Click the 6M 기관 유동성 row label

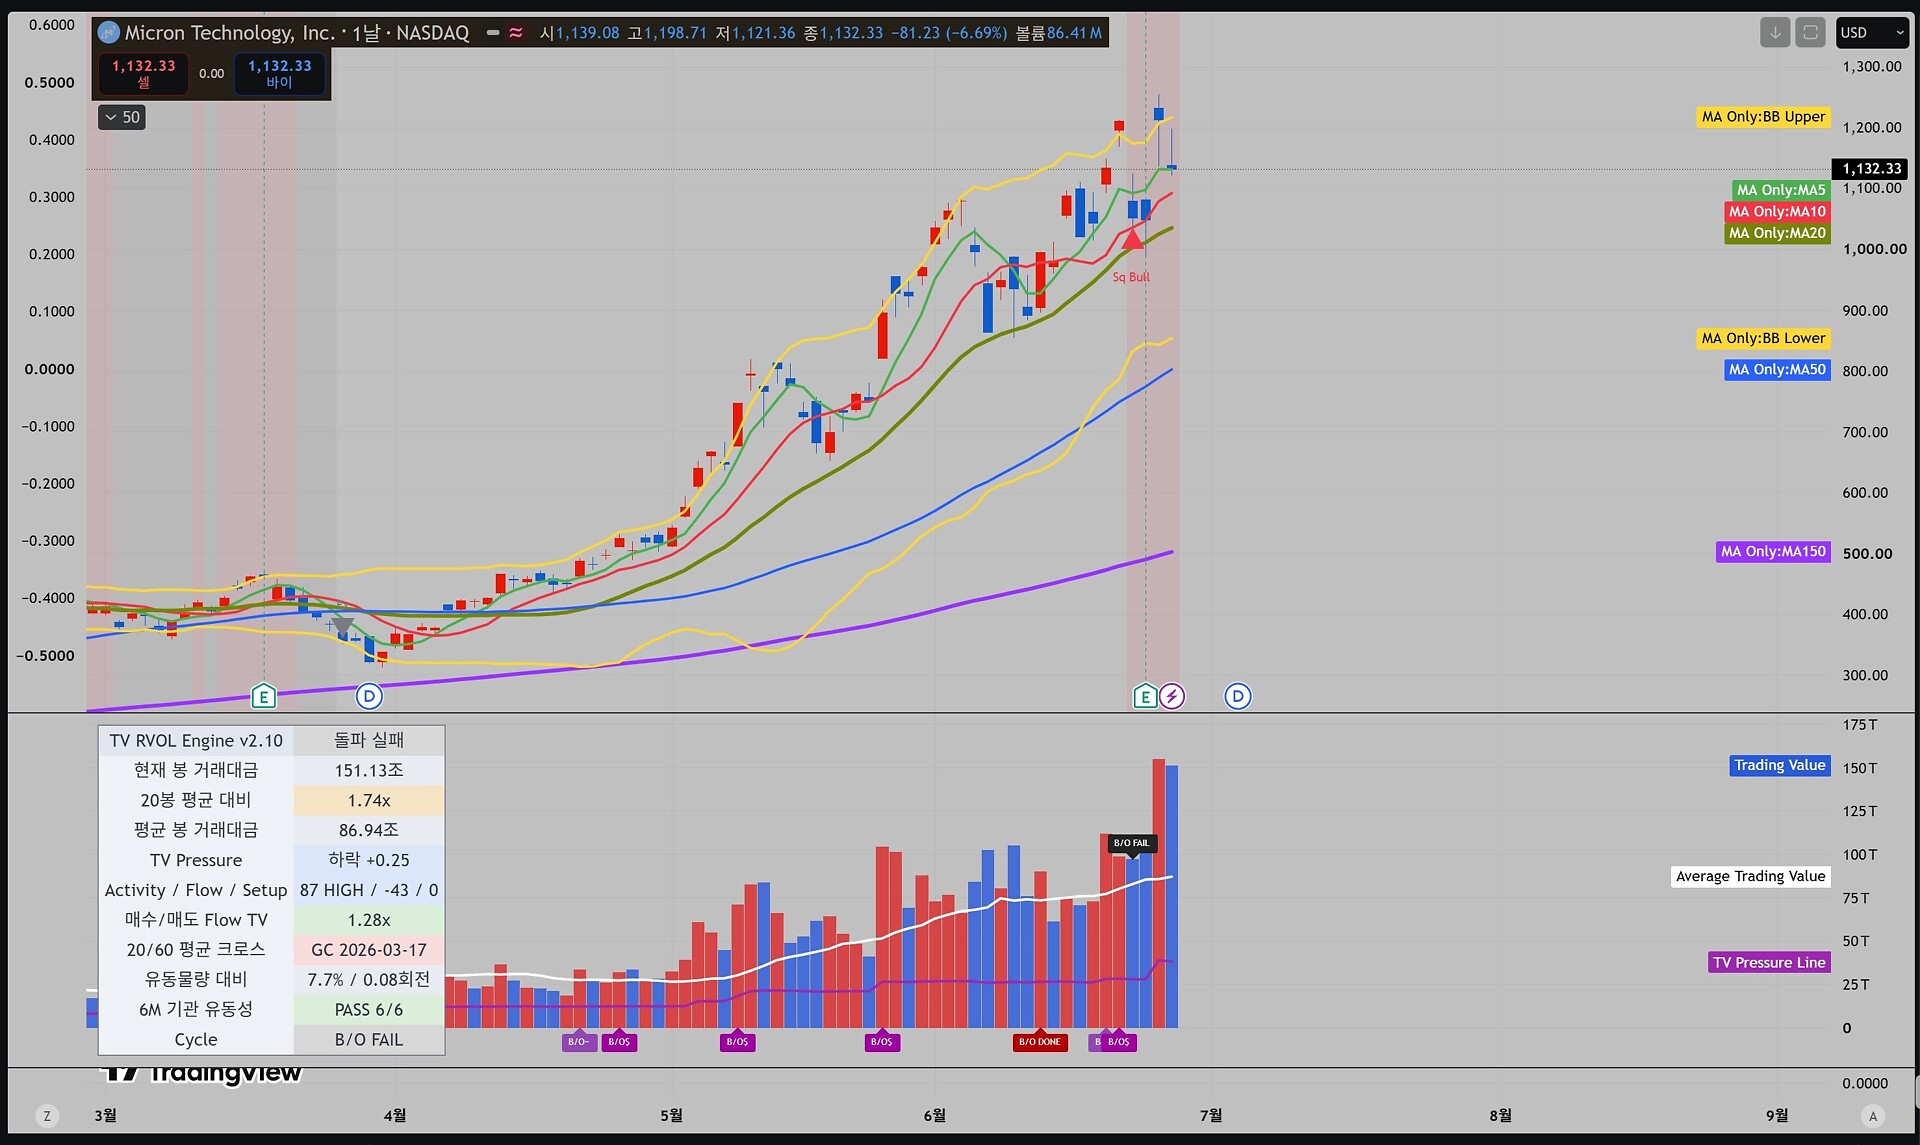(x=196, y=1010)
